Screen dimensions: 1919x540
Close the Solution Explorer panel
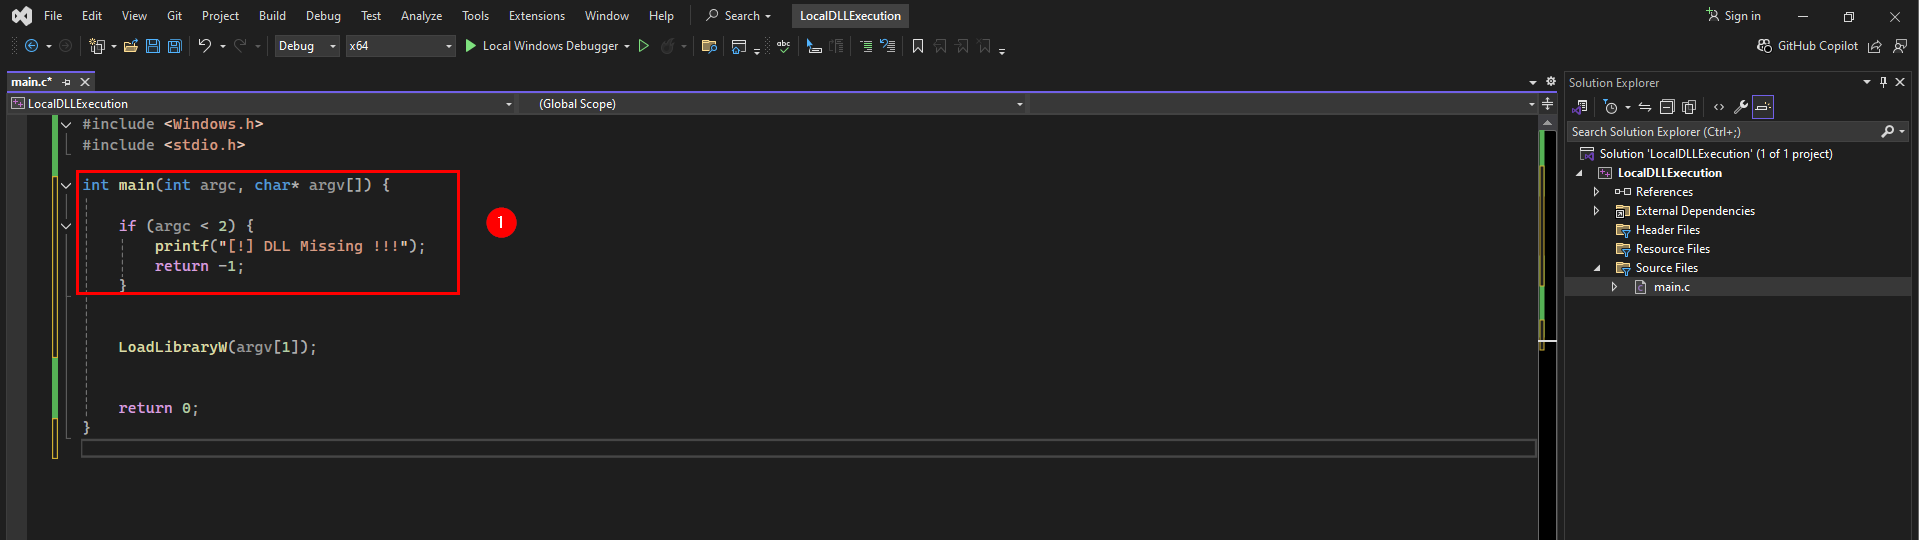1900,82
